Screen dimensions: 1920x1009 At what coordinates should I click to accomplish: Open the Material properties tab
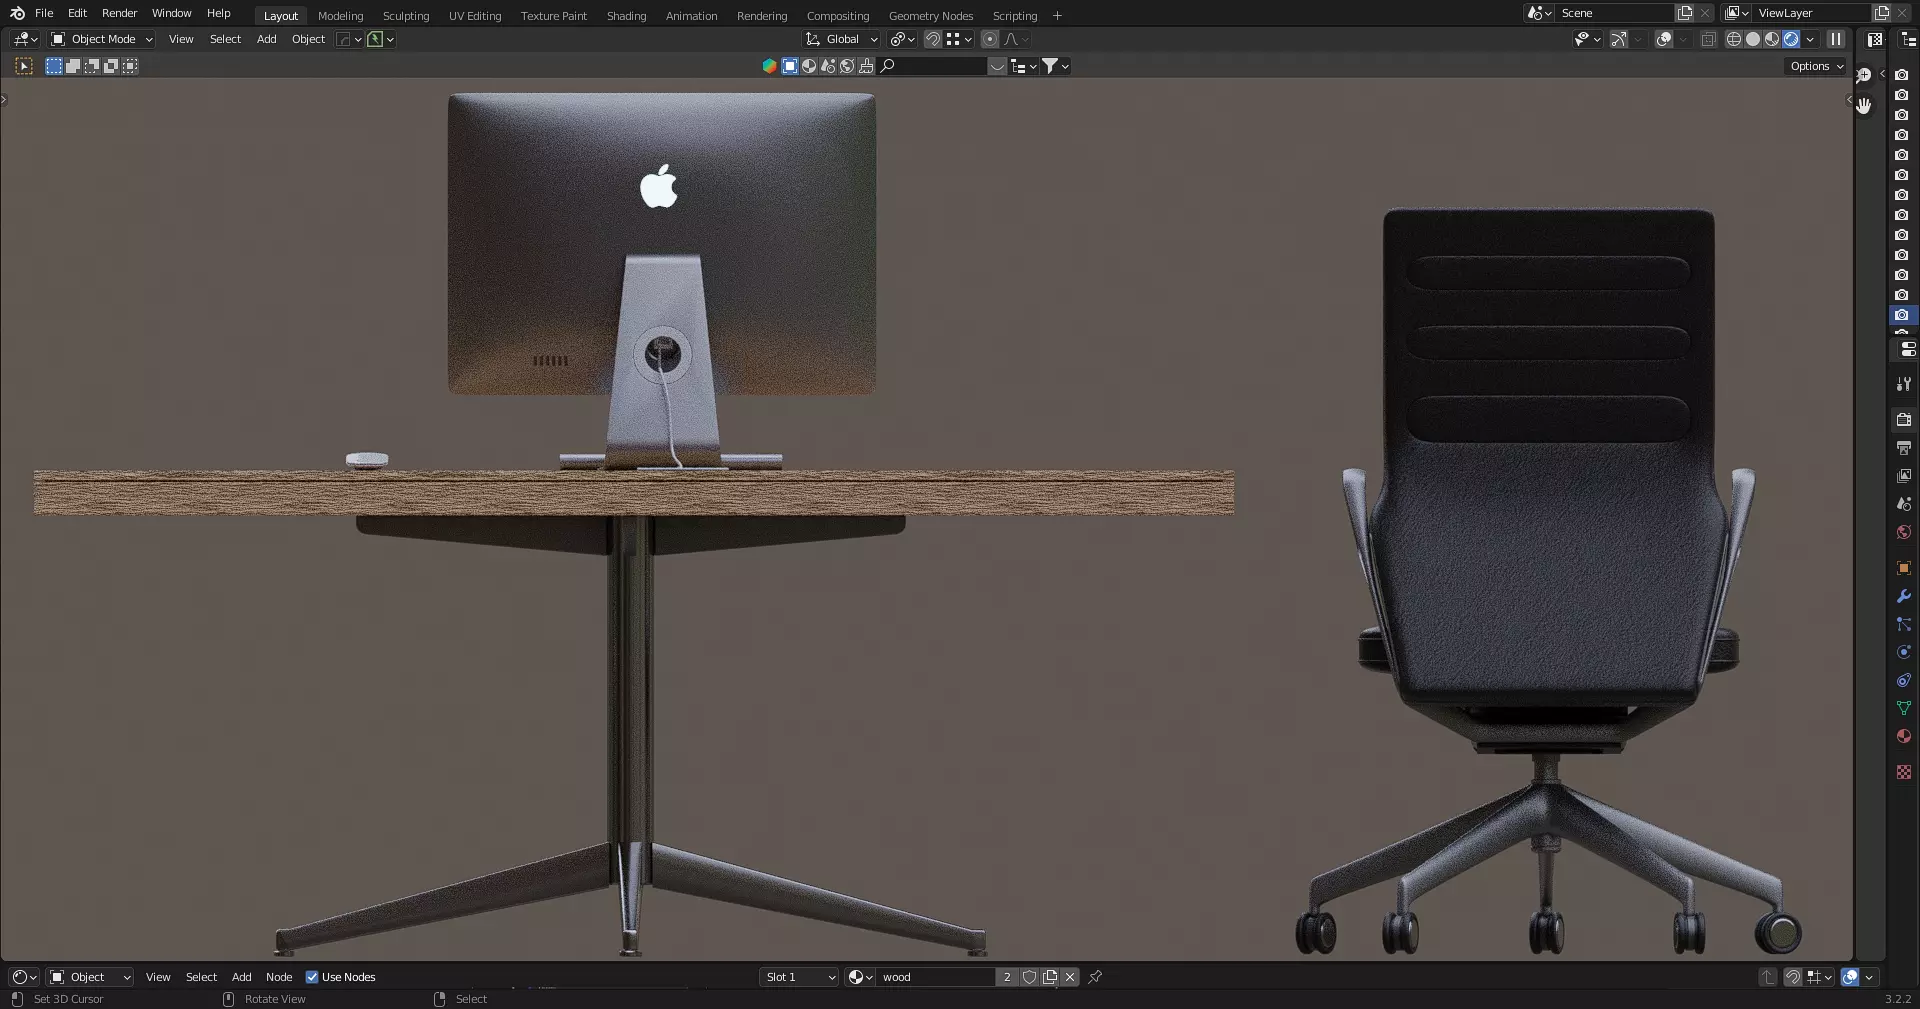click(x=1904, y=736)
